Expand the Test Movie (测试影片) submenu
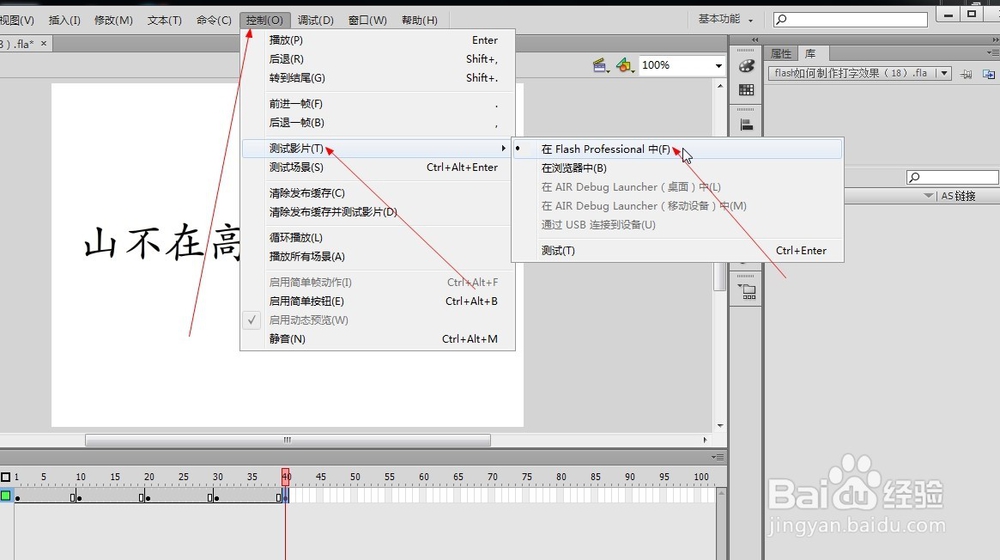 click(x=378, y=149)
